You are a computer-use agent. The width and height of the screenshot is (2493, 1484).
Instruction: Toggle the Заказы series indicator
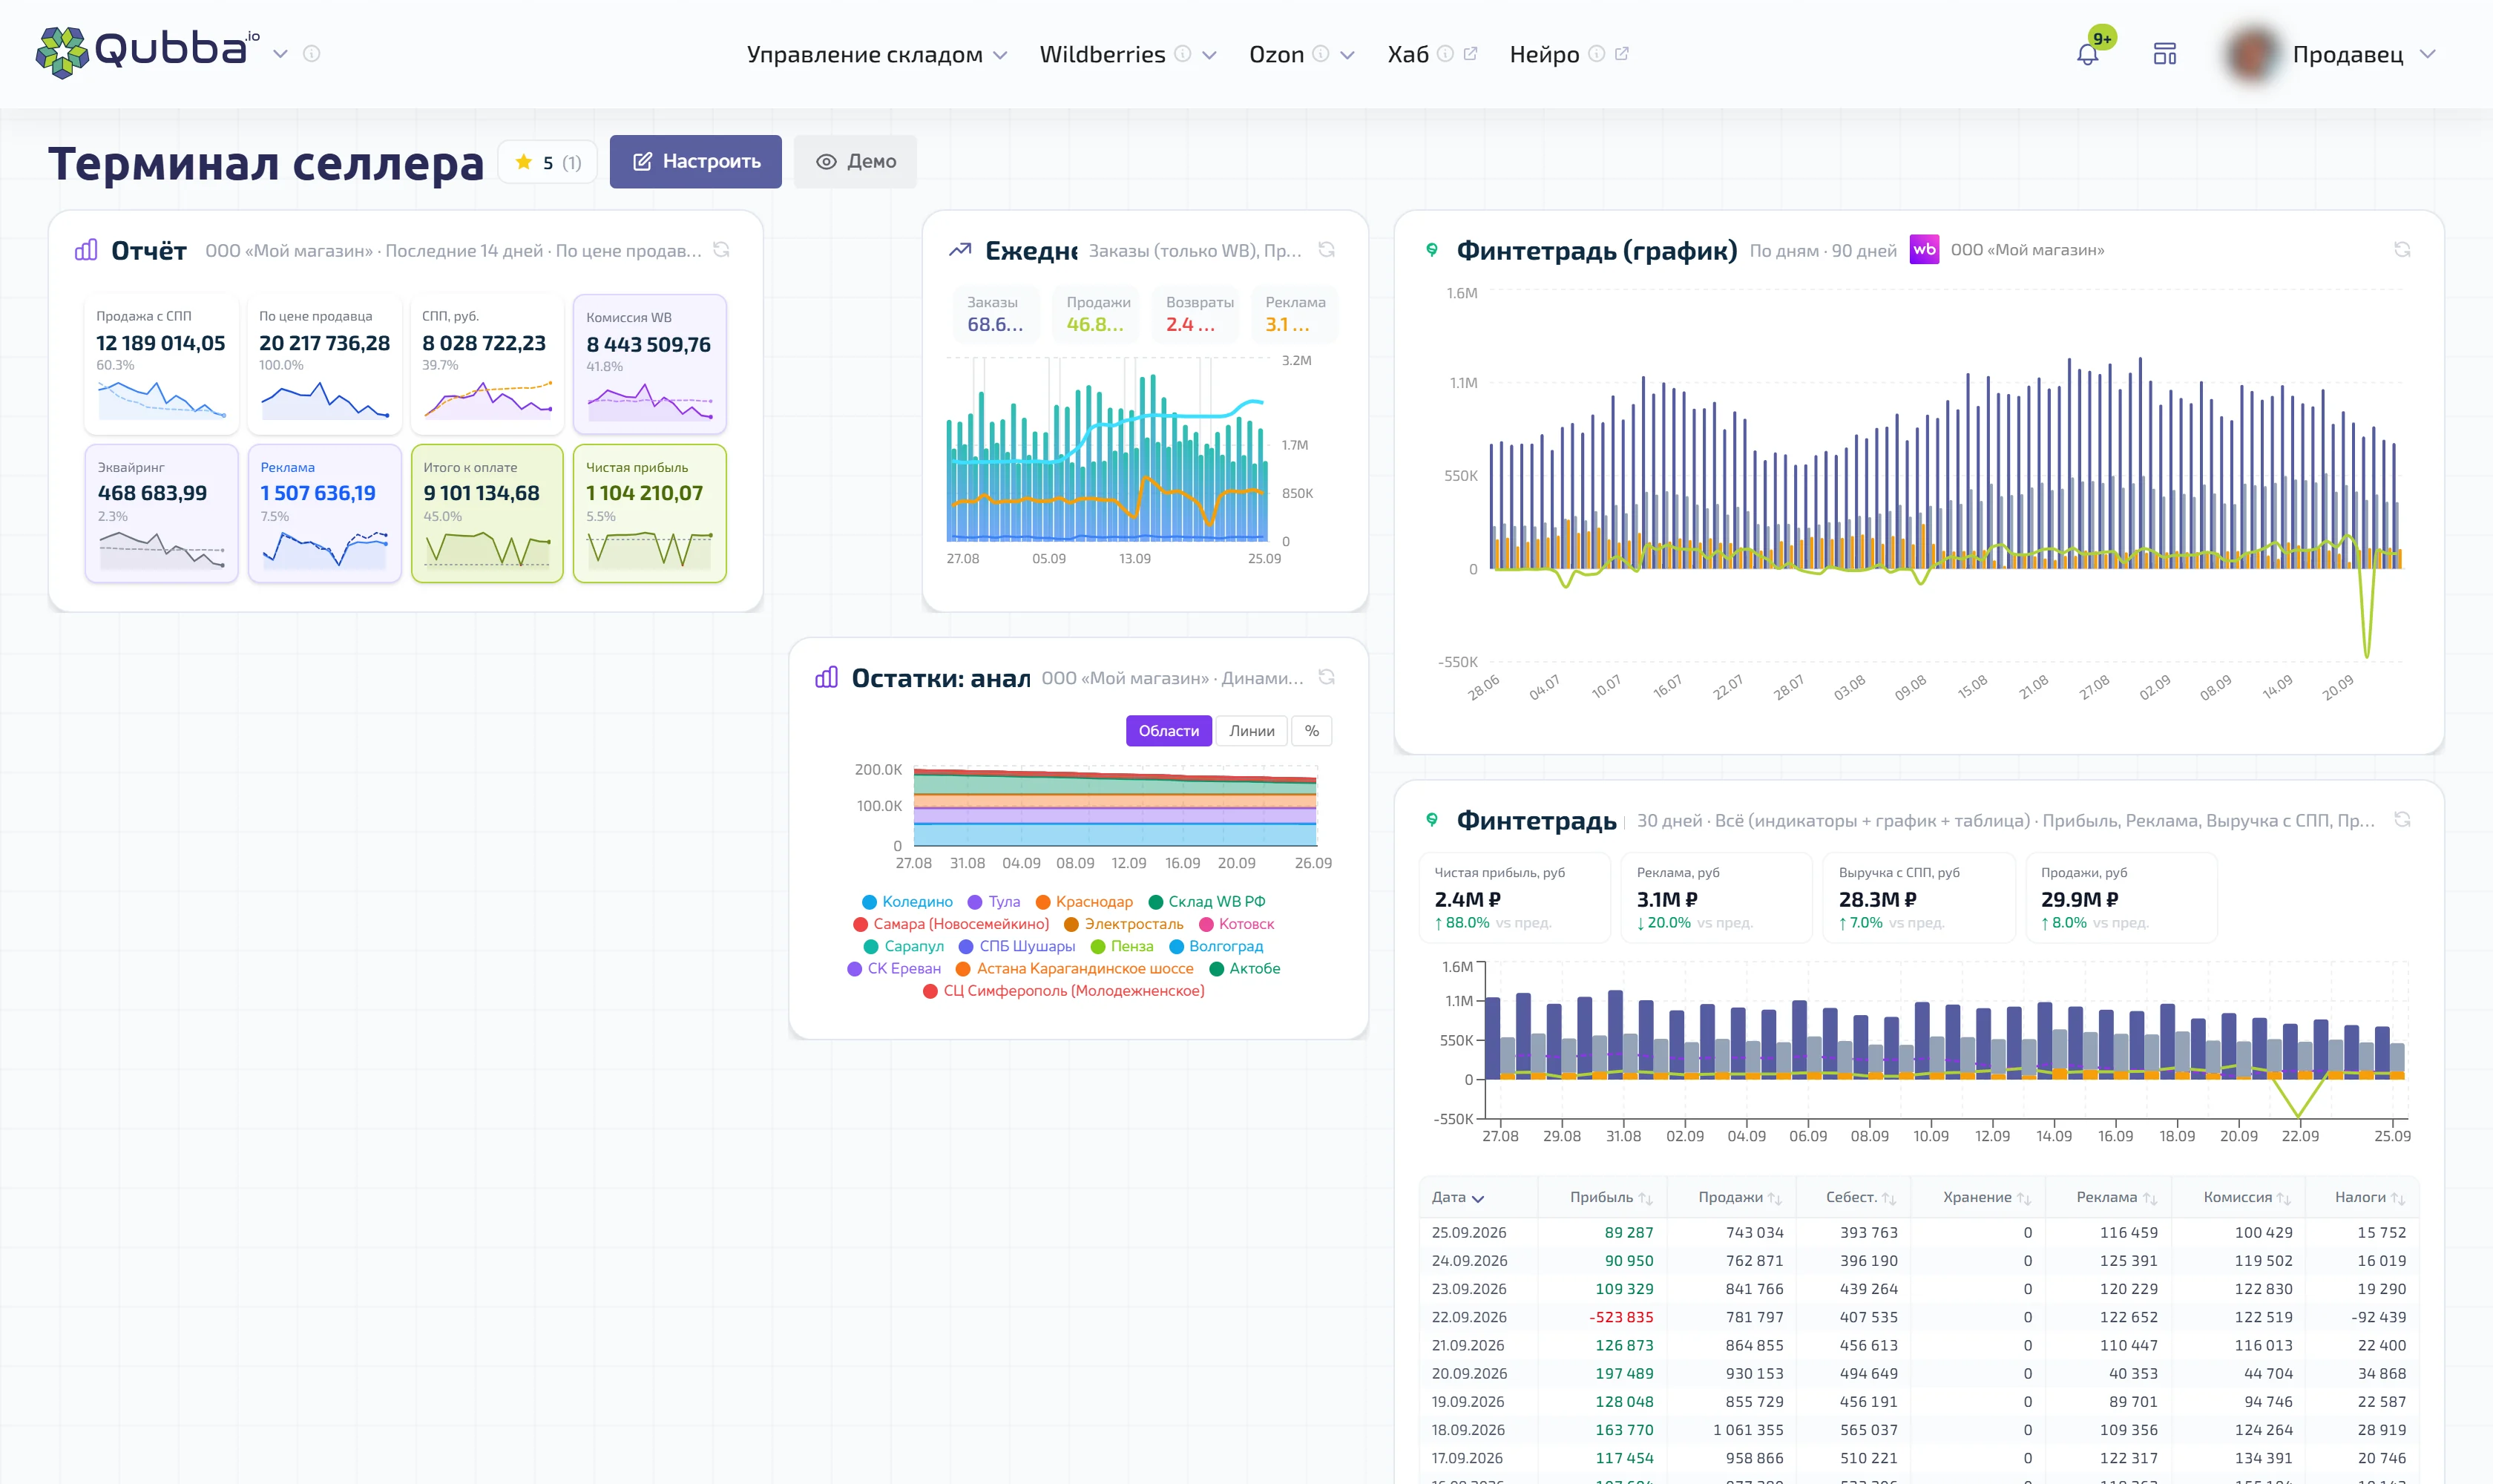[995, 314]
